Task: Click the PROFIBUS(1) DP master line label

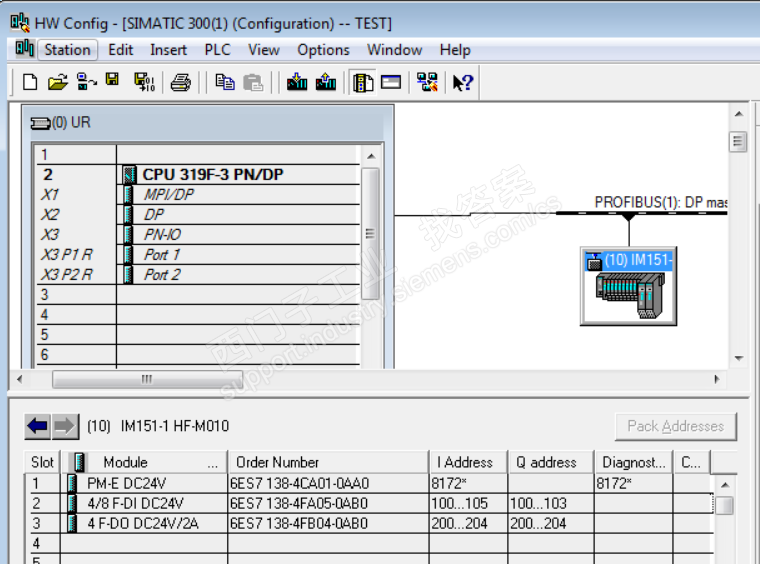Action: (x=661, y=202)
